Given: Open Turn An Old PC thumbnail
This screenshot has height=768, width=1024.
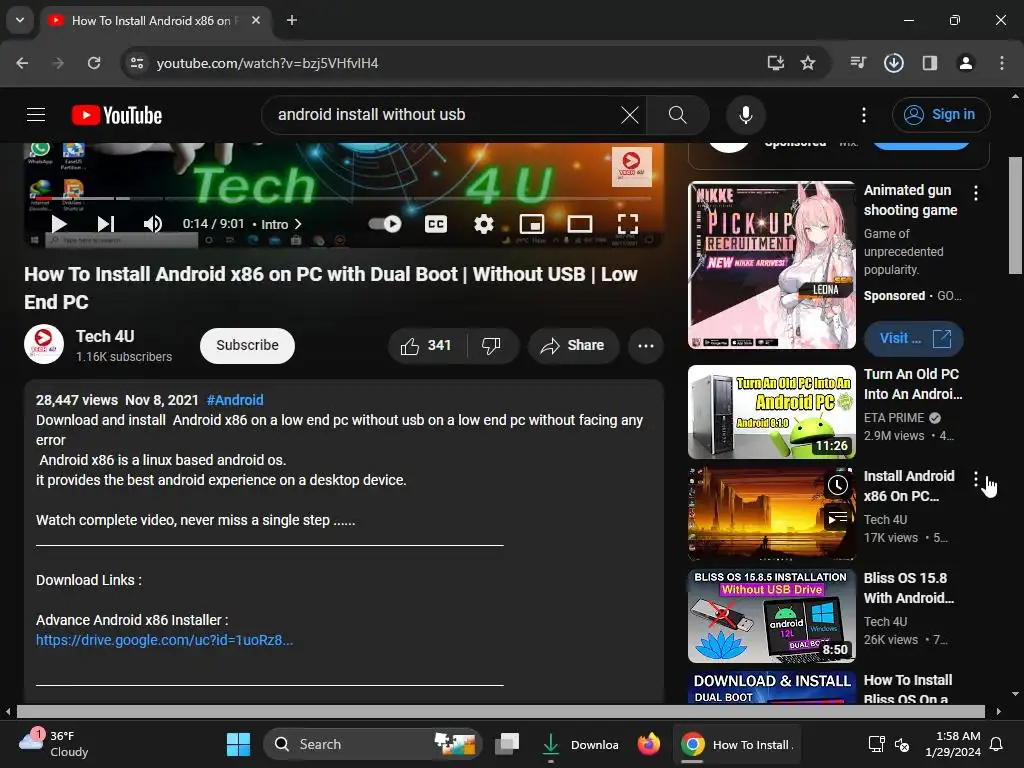Looking at the screenshot, I should [772, 412].
